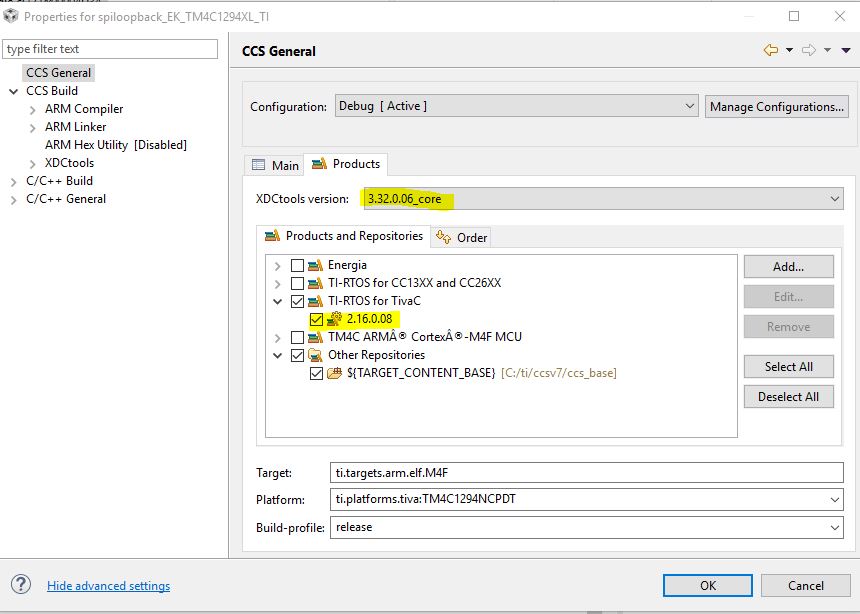Uncheck the TI-RTOS for TivaC checkbox

tap(297, 301)
